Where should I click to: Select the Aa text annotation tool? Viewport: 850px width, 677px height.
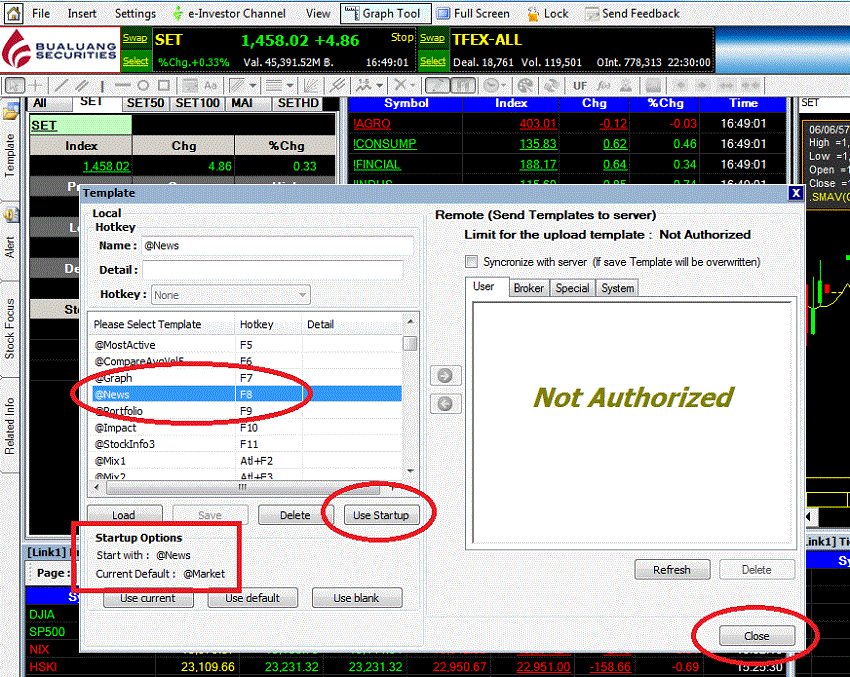tap(210, 86)
